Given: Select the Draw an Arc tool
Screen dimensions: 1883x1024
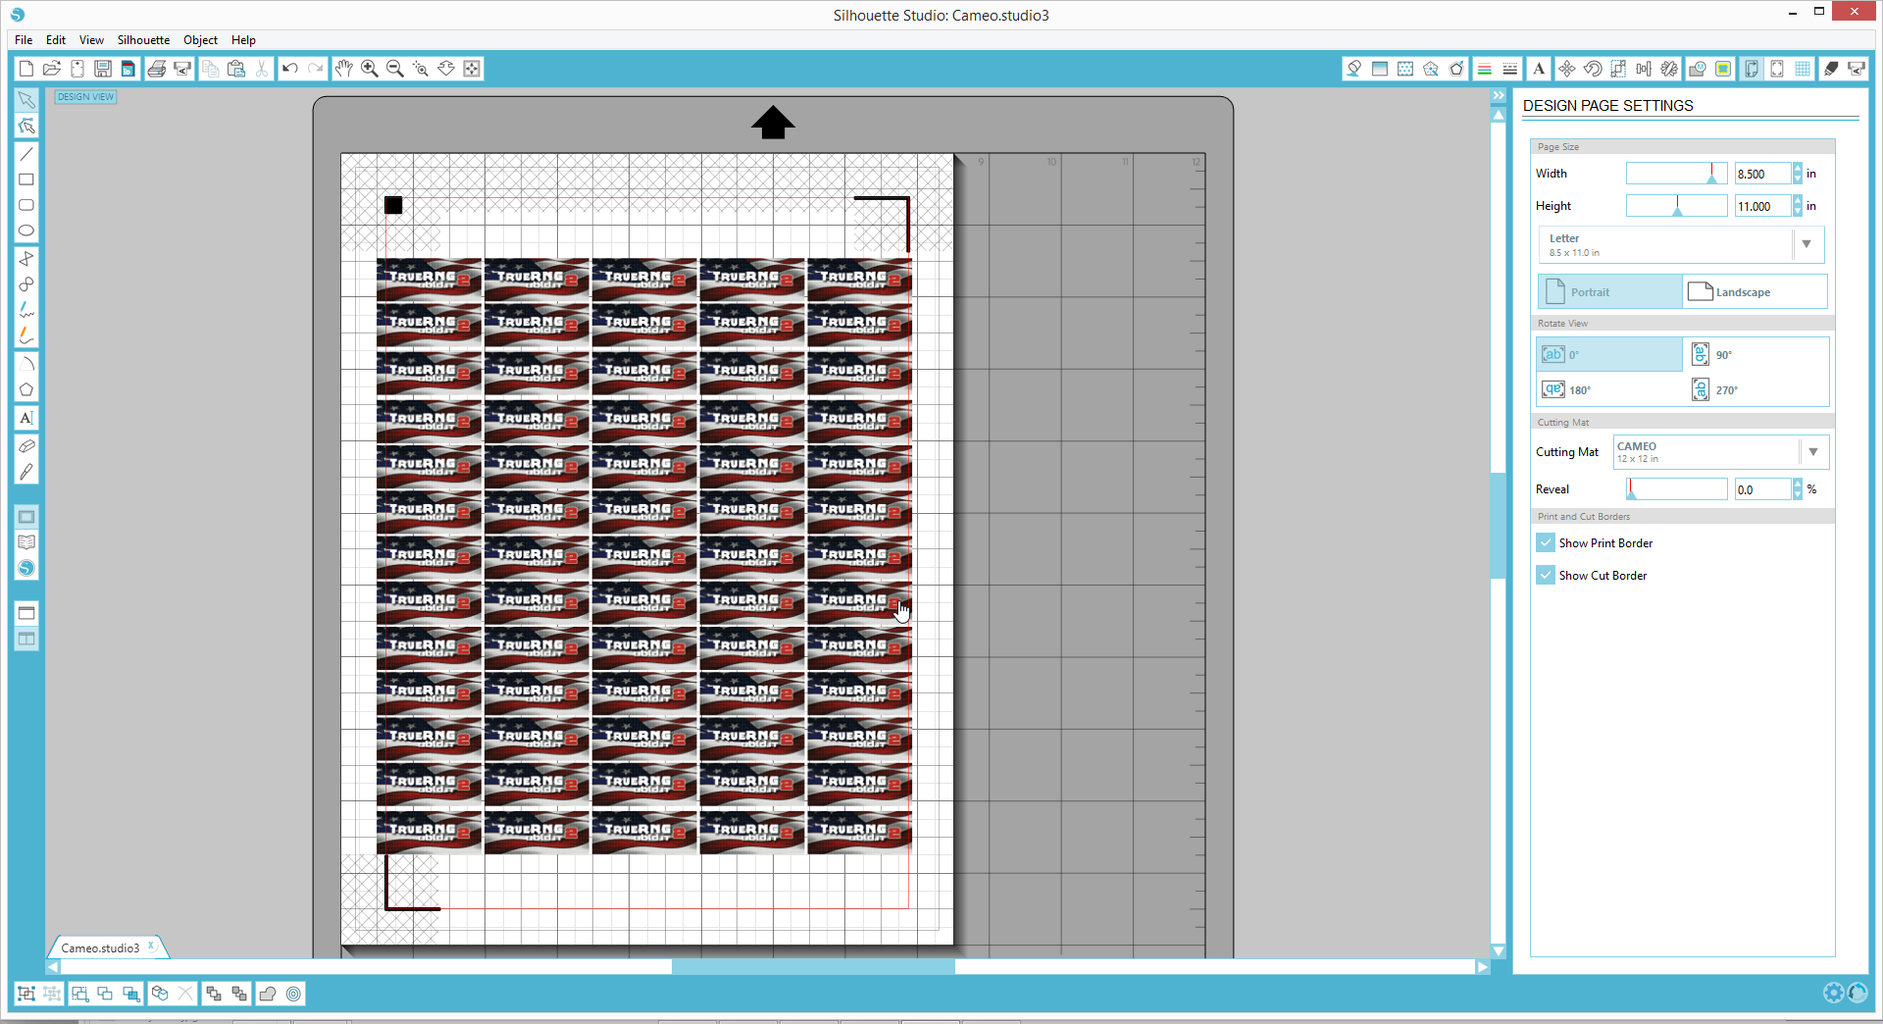Looking at the screenshot, I should click(x=26, y=364).
